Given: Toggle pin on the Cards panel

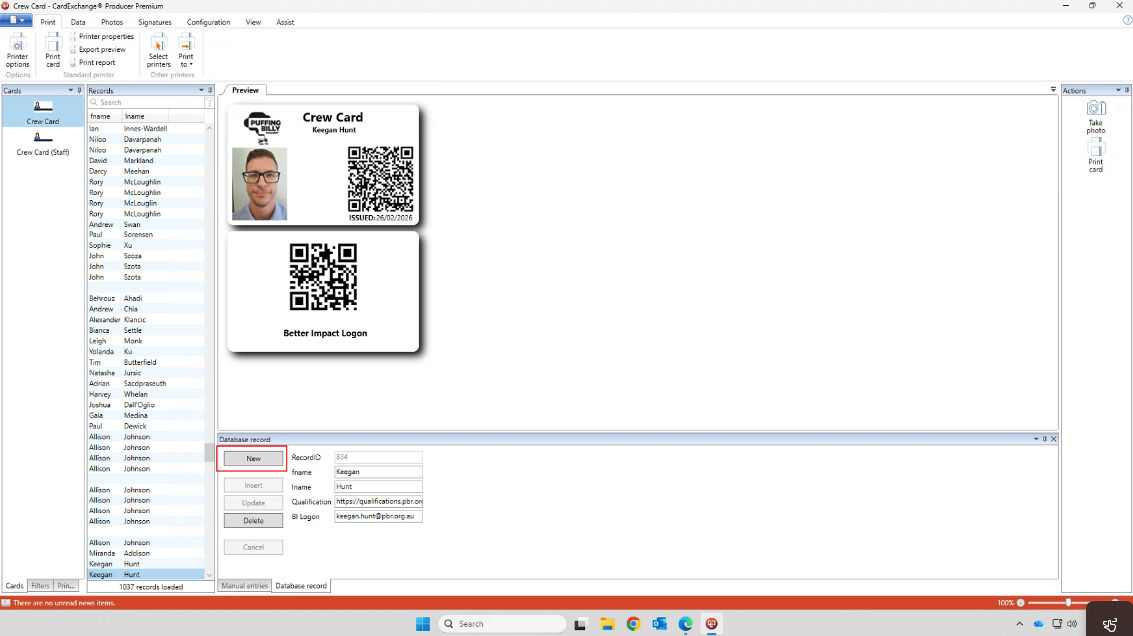Looking at the screenshot, I should [x=80, y=90].
